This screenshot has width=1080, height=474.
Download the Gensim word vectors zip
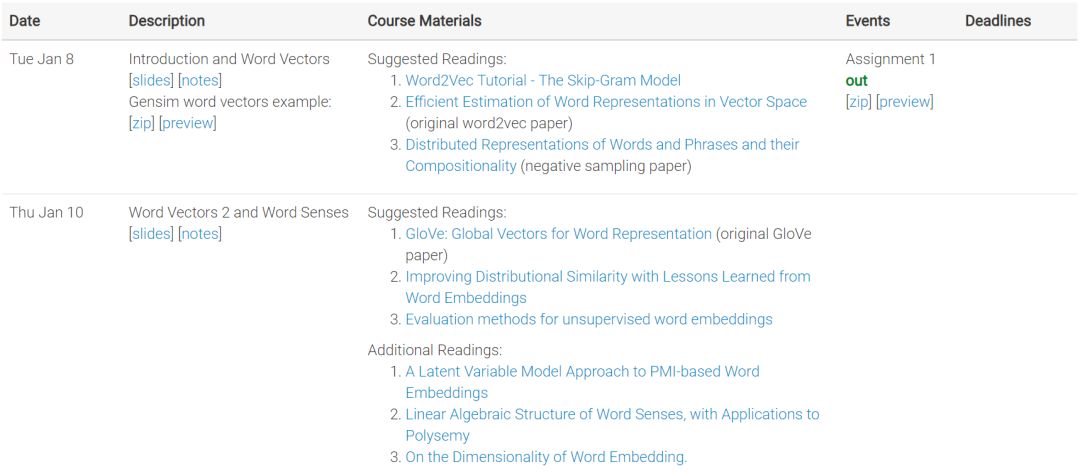click(x=142, y=123)
